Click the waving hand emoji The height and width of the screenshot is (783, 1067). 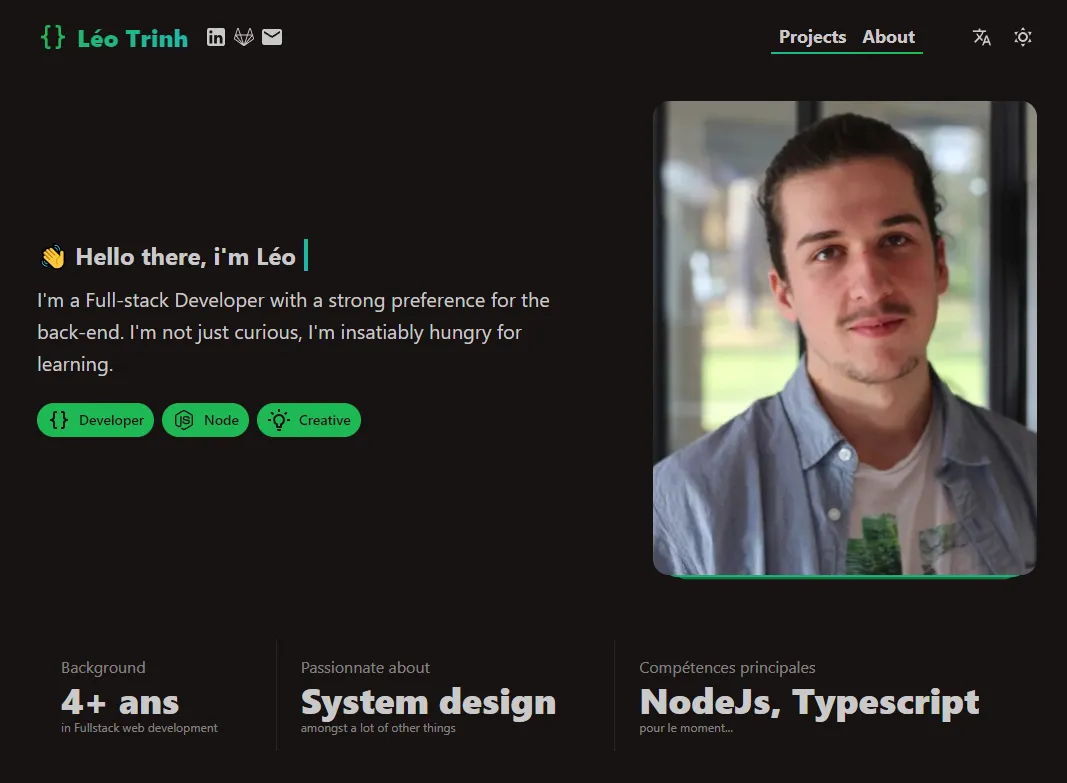point(53,257)
